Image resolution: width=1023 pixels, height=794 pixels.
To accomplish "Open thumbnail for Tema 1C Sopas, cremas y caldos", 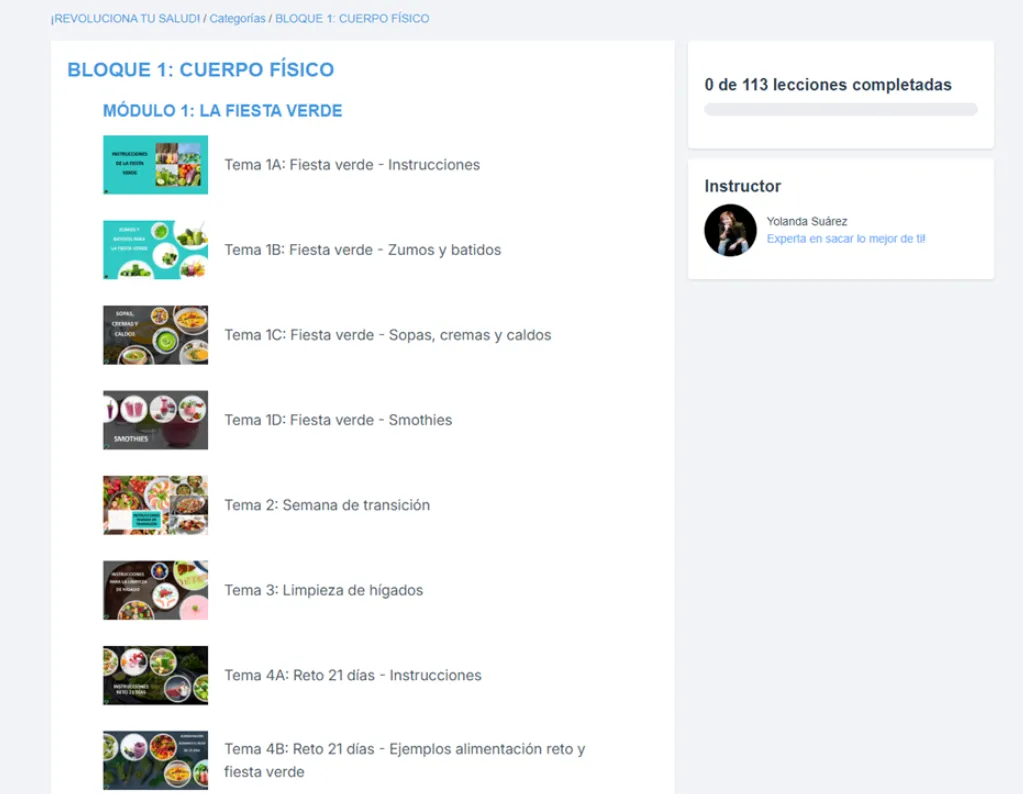I will (x=155, y=335).
